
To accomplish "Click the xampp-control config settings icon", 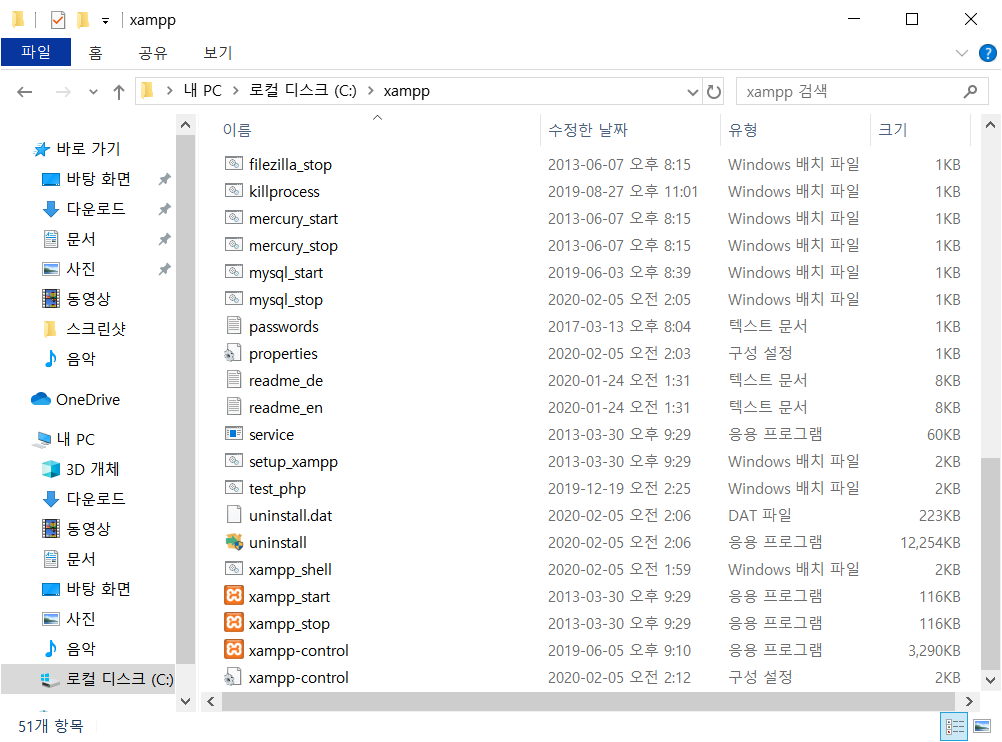I will click(x=233, y=677).
